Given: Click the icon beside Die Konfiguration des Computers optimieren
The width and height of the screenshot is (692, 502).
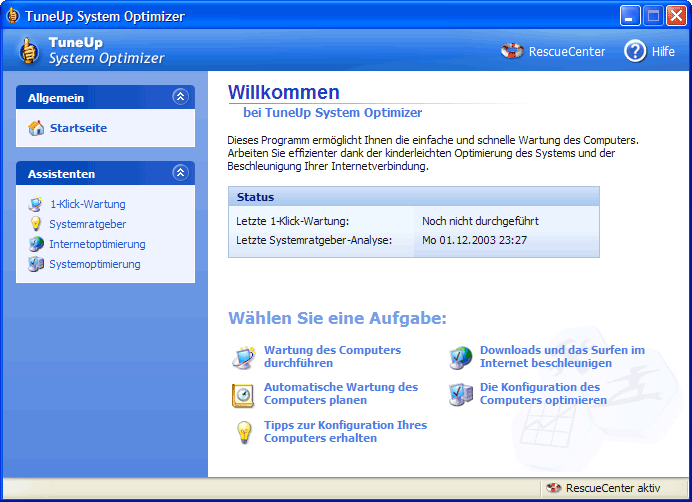Looking at the screenshot, I should point(461,394).
